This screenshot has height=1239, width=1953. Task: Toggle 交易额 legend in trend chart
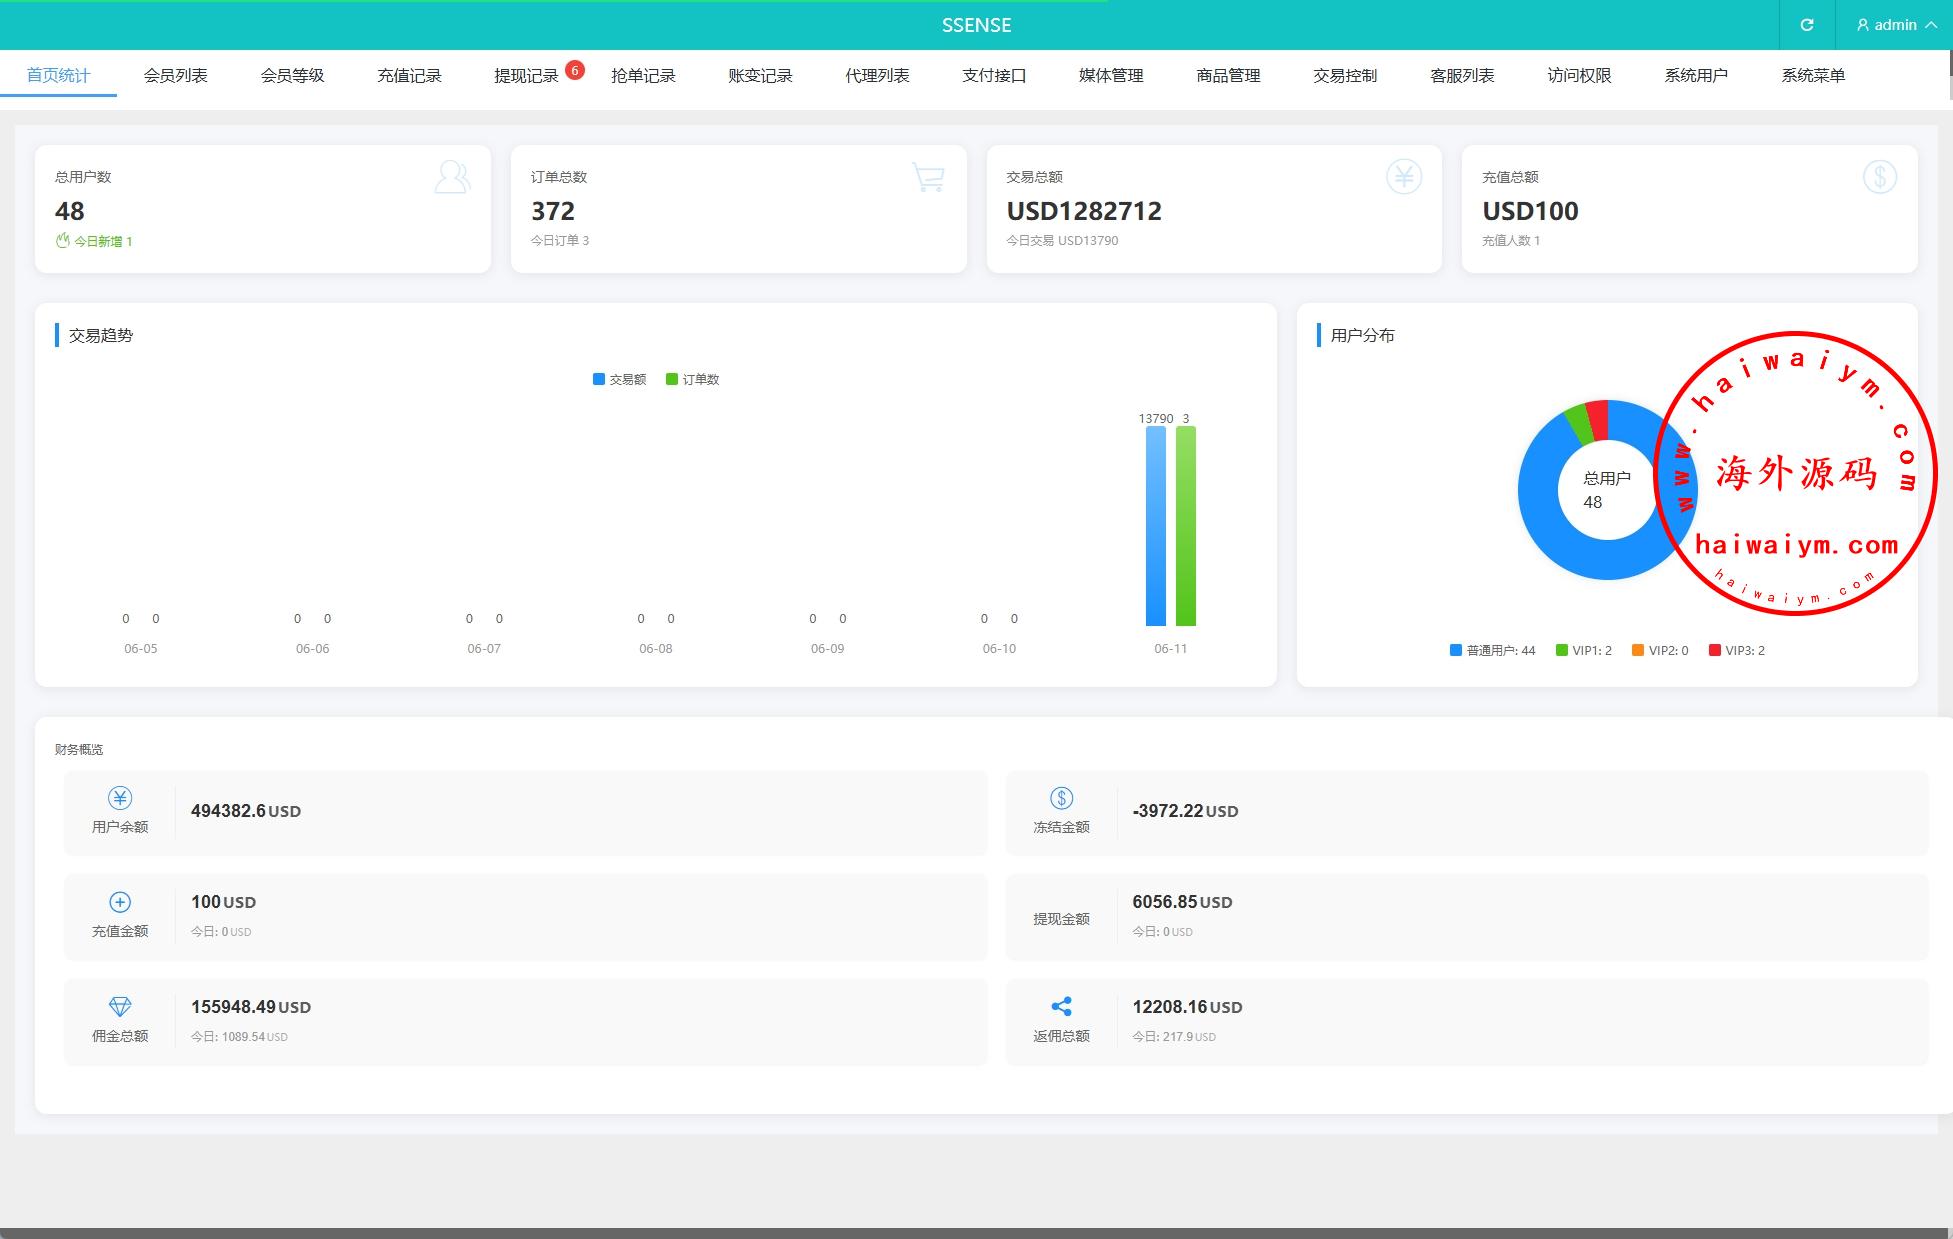619,380
